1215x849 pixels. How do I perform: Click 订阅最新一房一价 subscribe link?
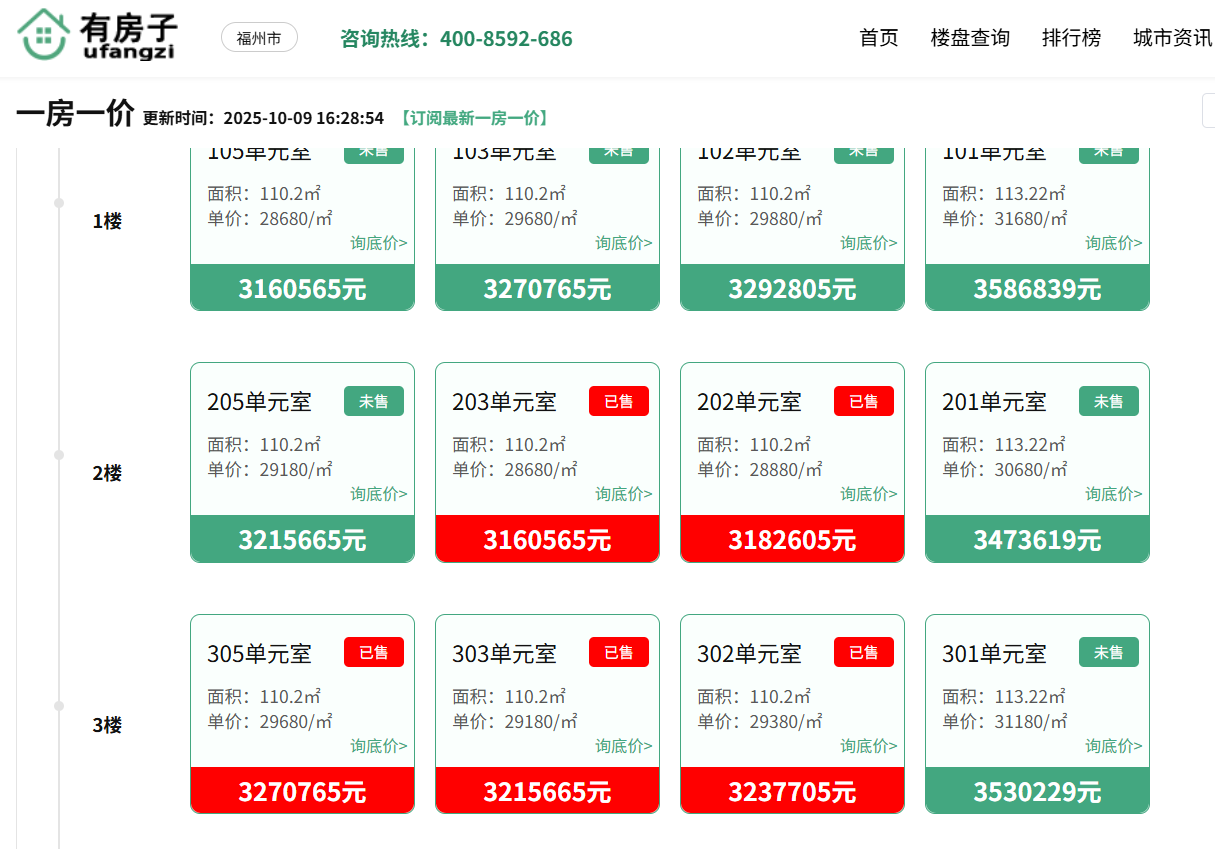tap(474, 118)
